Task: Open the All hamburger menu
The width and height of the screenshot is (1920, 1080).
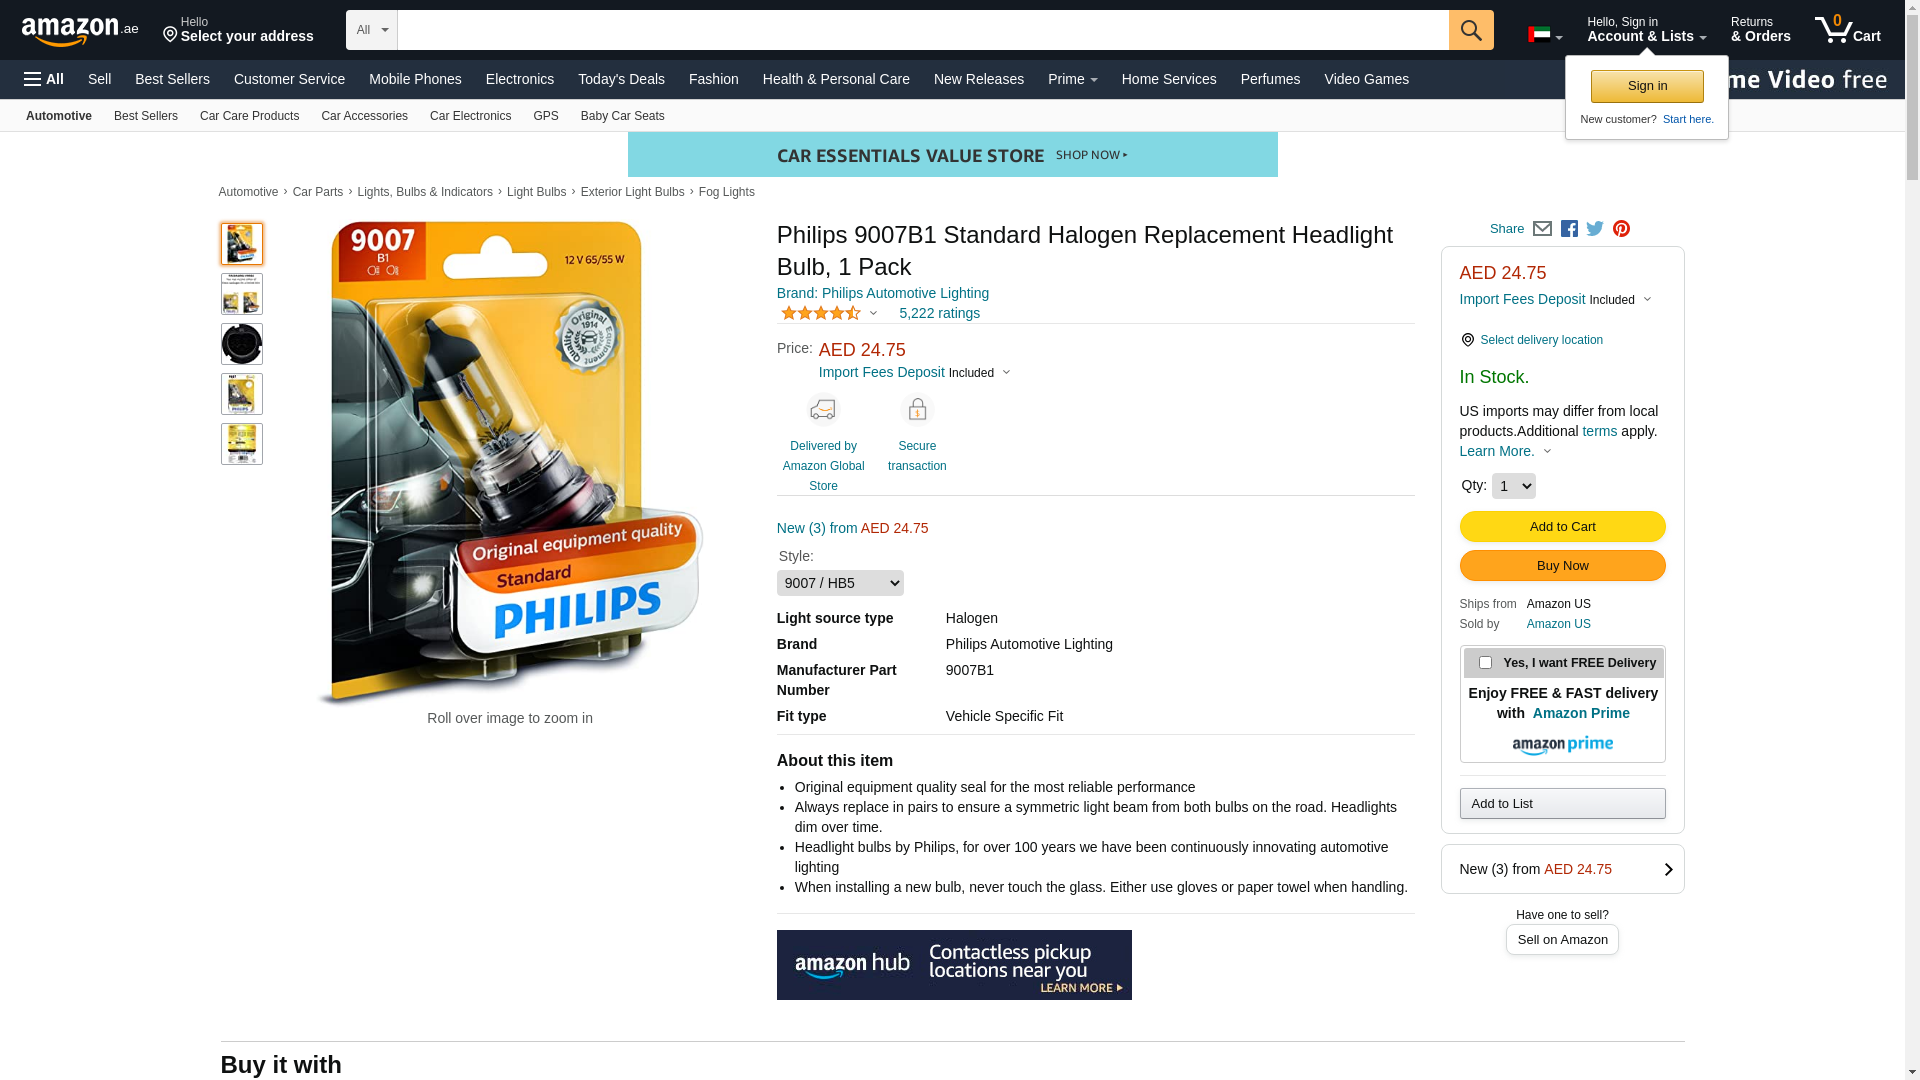Action: 44,79
